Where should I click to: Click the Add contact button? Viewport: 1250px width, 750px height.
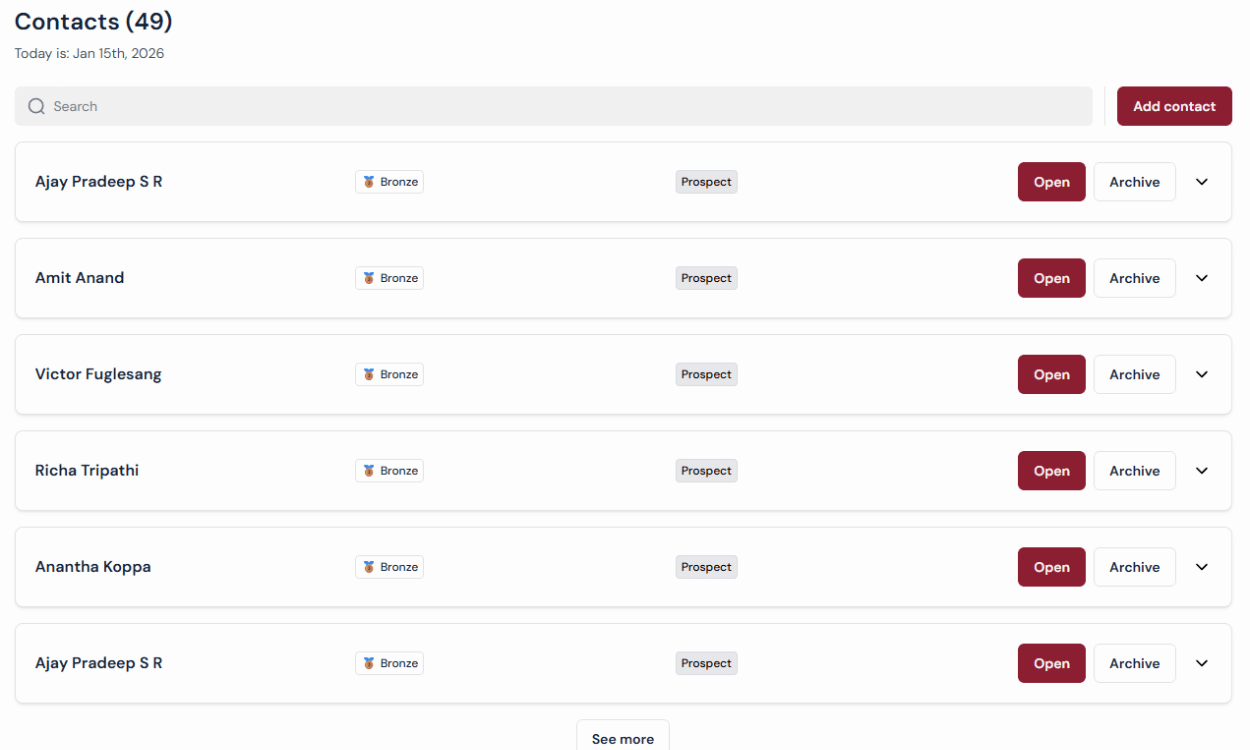click(1174, 106)
